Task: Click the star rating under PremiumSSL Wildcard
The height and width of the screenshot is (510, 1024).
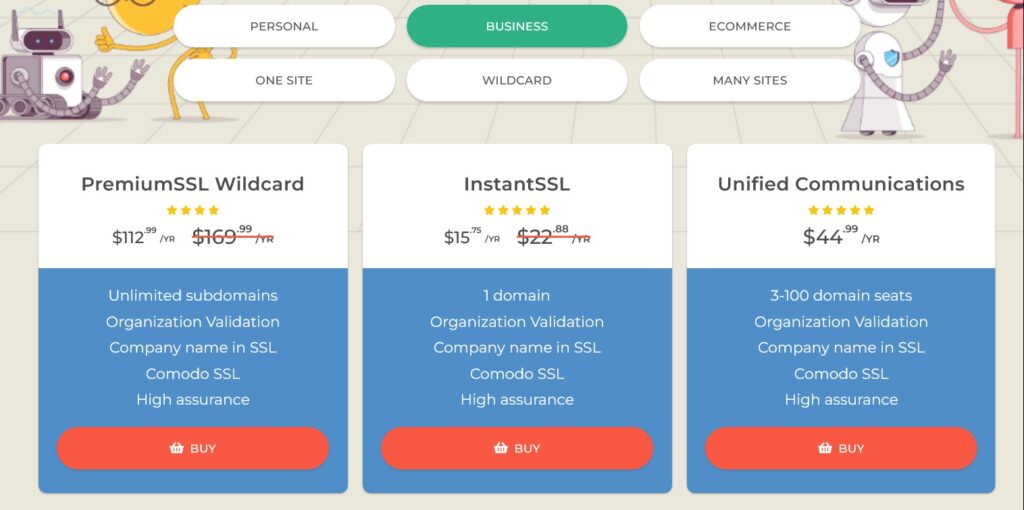Action: pos(193,210)
